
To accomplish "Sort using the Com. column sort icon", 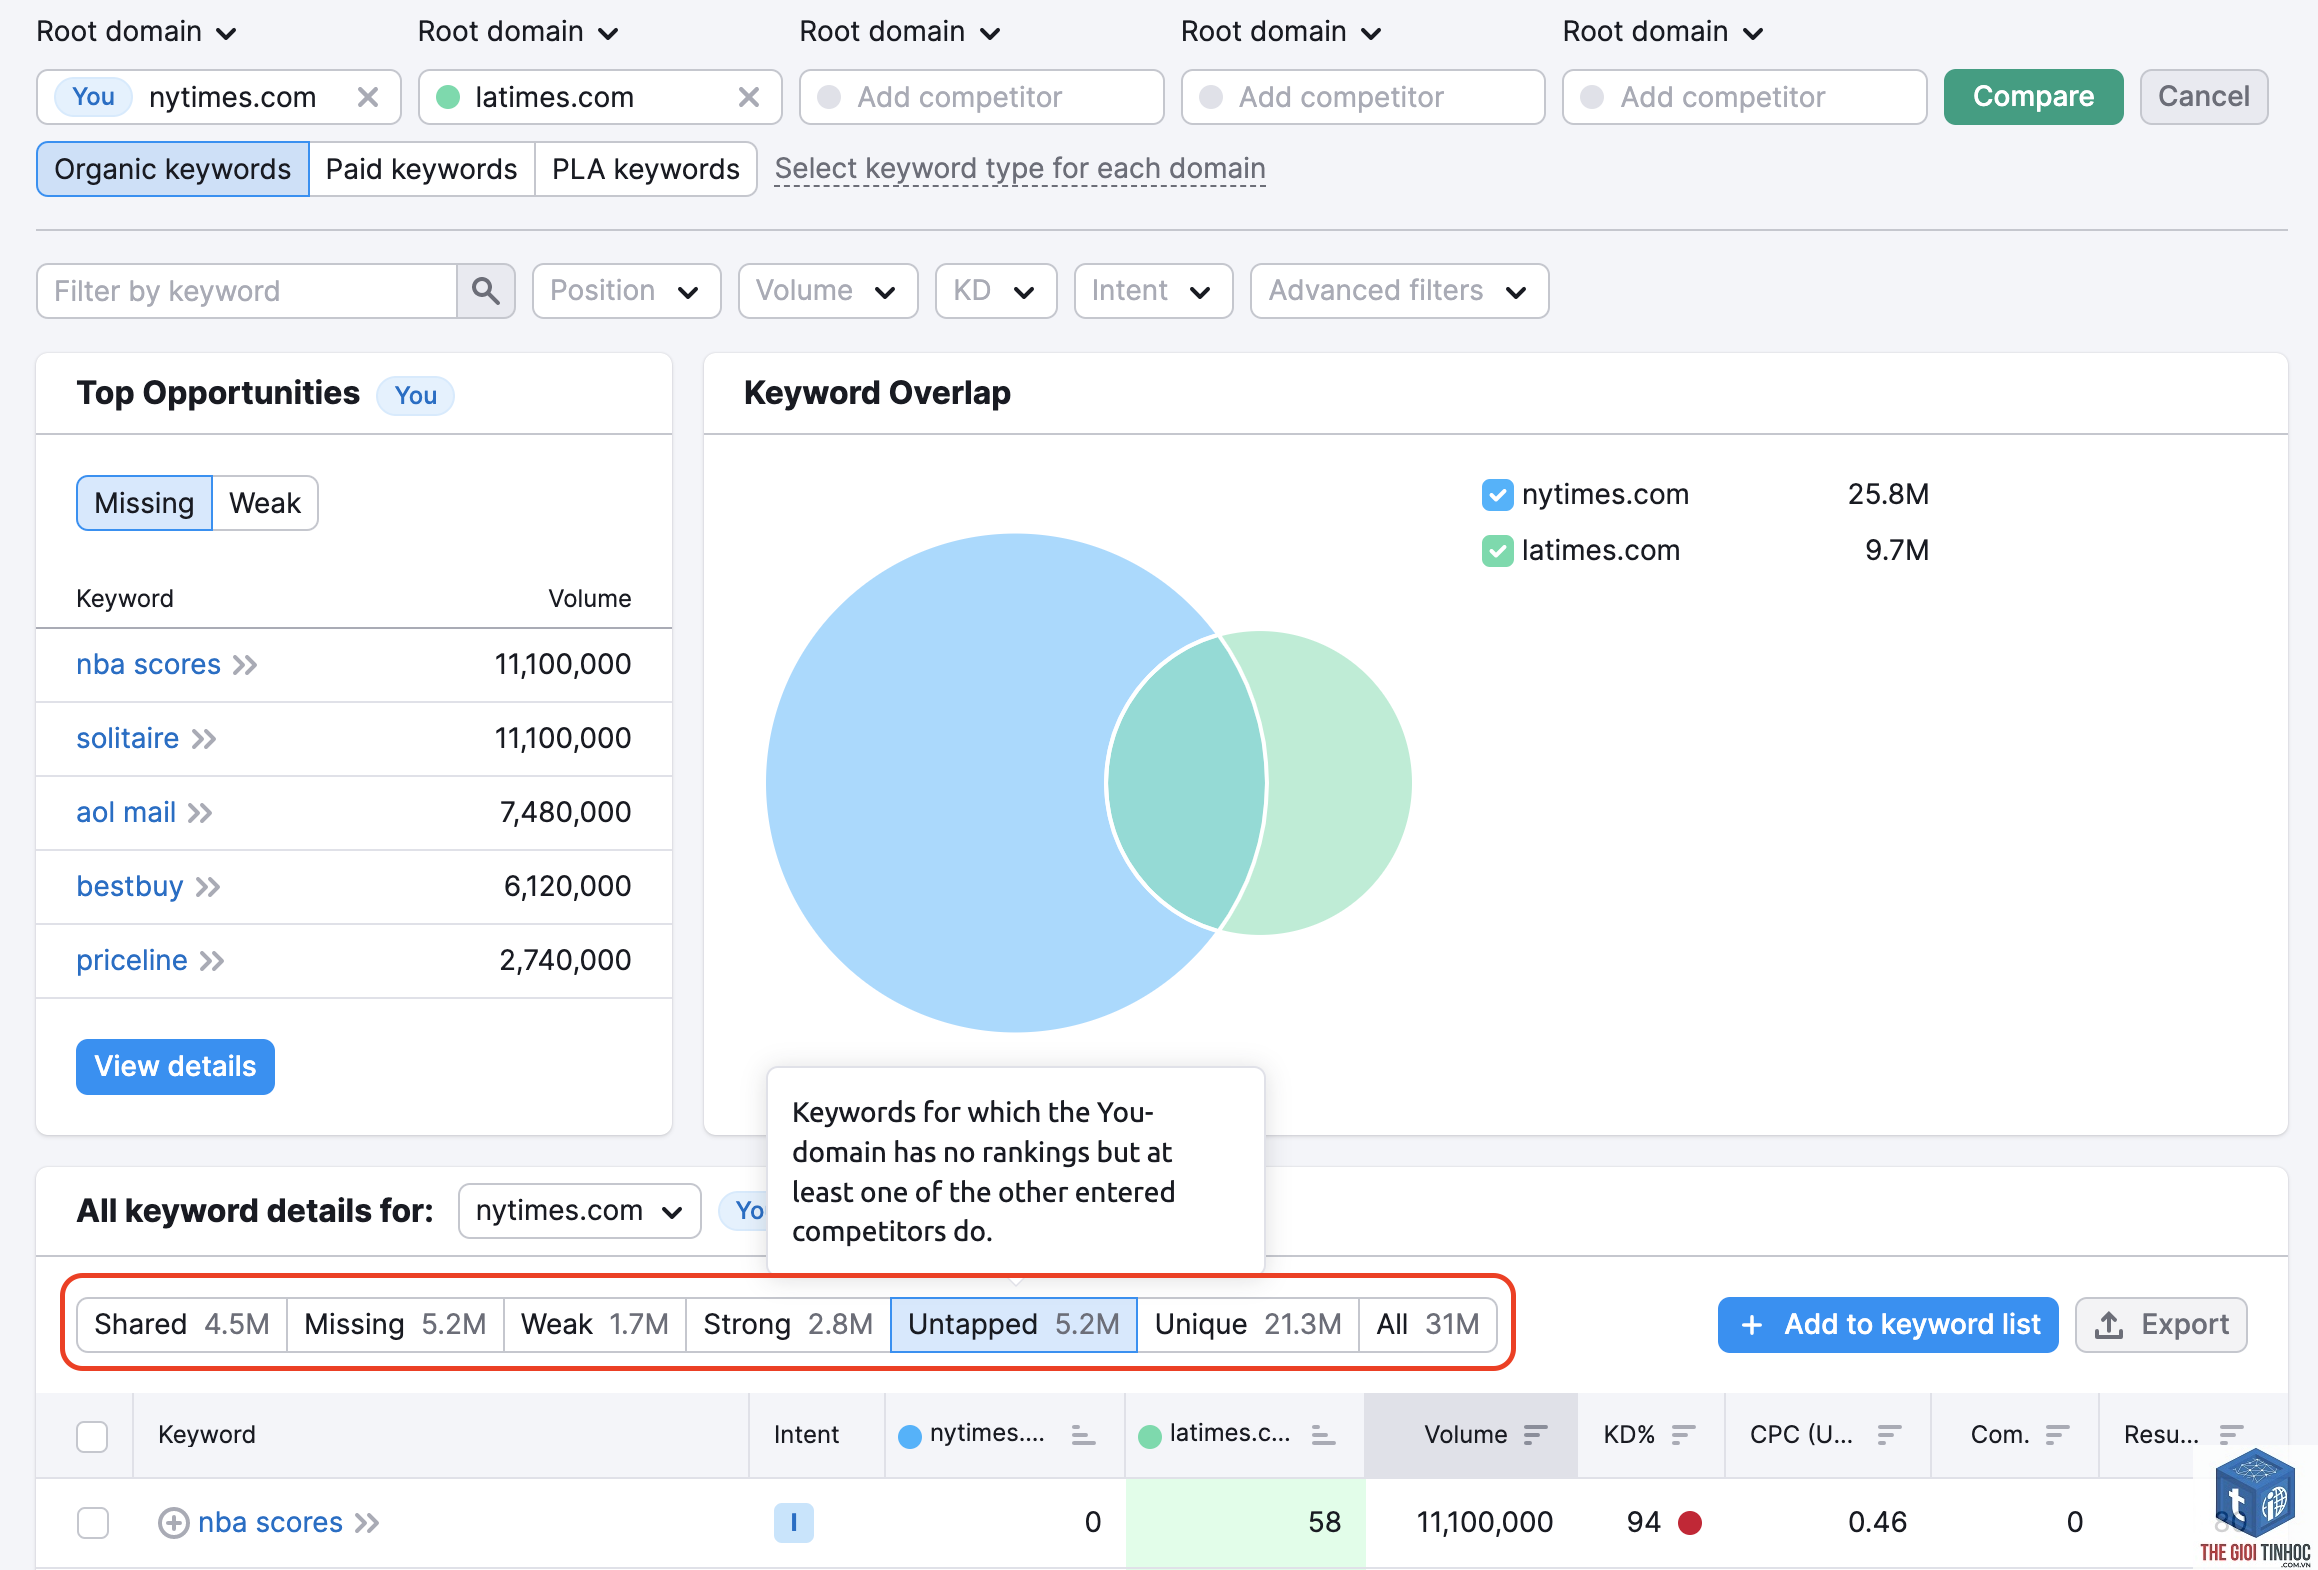I will [2057, 1435].
